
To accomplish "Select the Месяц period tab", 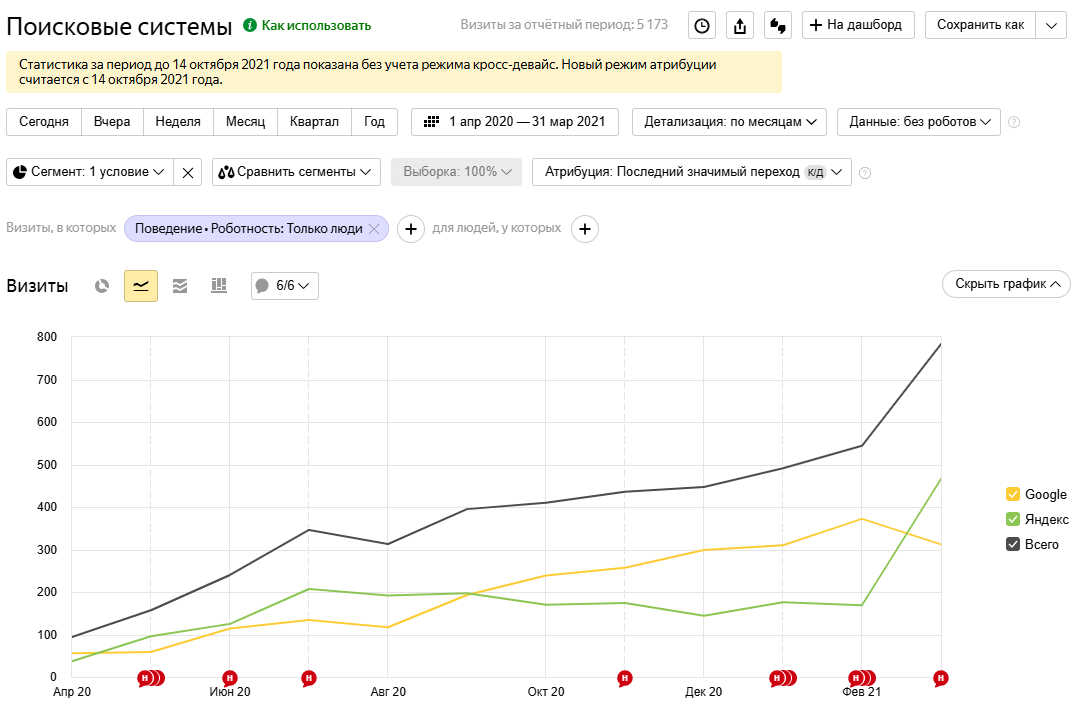I will (245, 122).
